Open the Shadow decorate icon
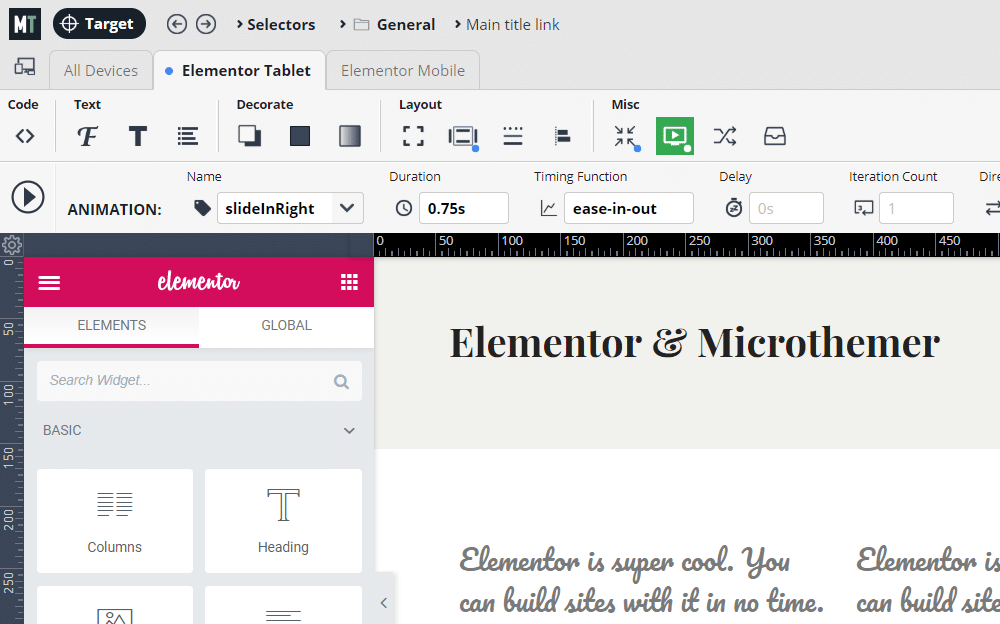The image size is (1000, 624). pos(249,136)
